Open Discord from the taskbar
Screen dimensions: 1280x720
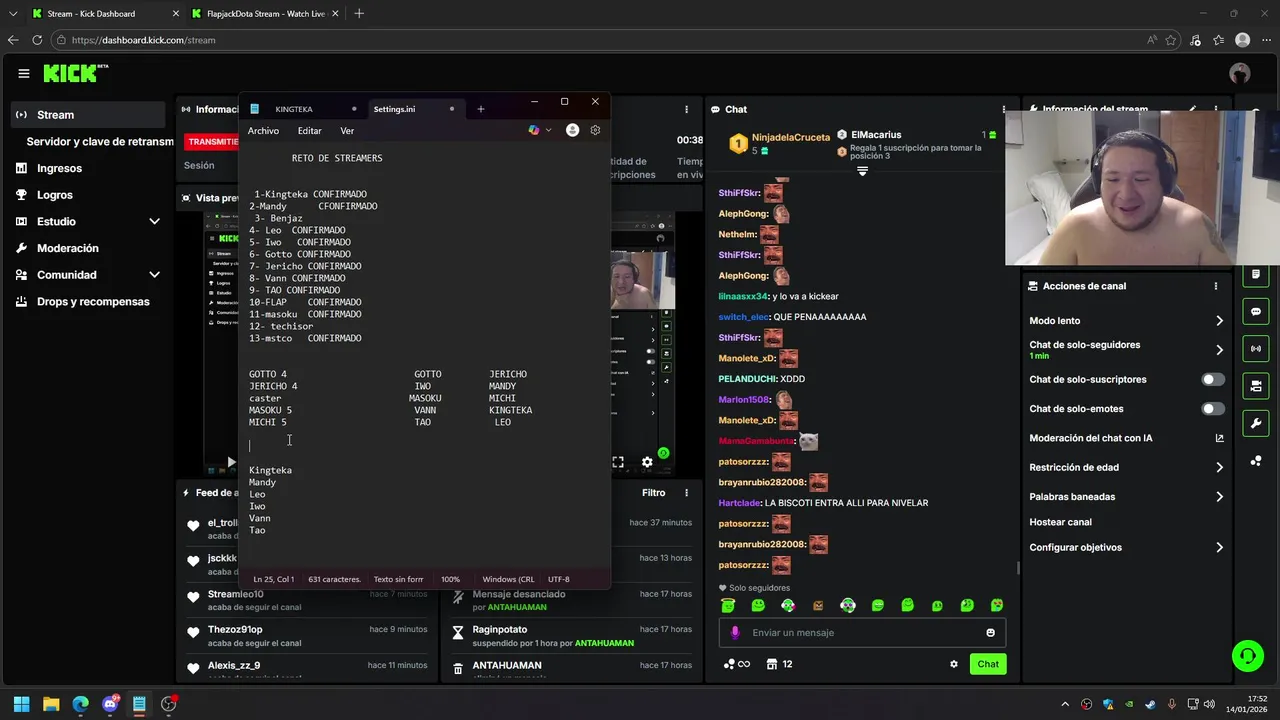(x=110, y=704)
